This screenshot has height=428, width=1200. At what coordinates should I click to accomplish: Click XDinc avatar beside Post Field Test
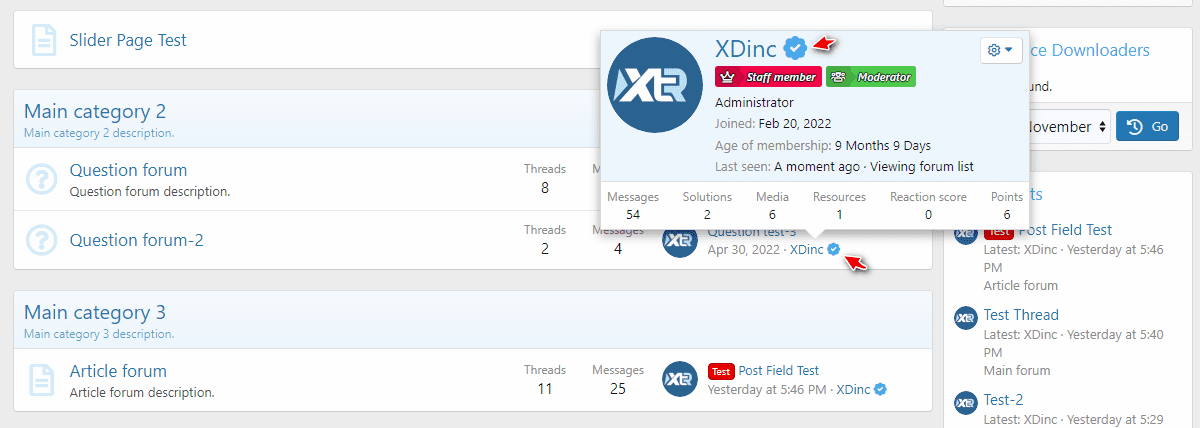680,379
